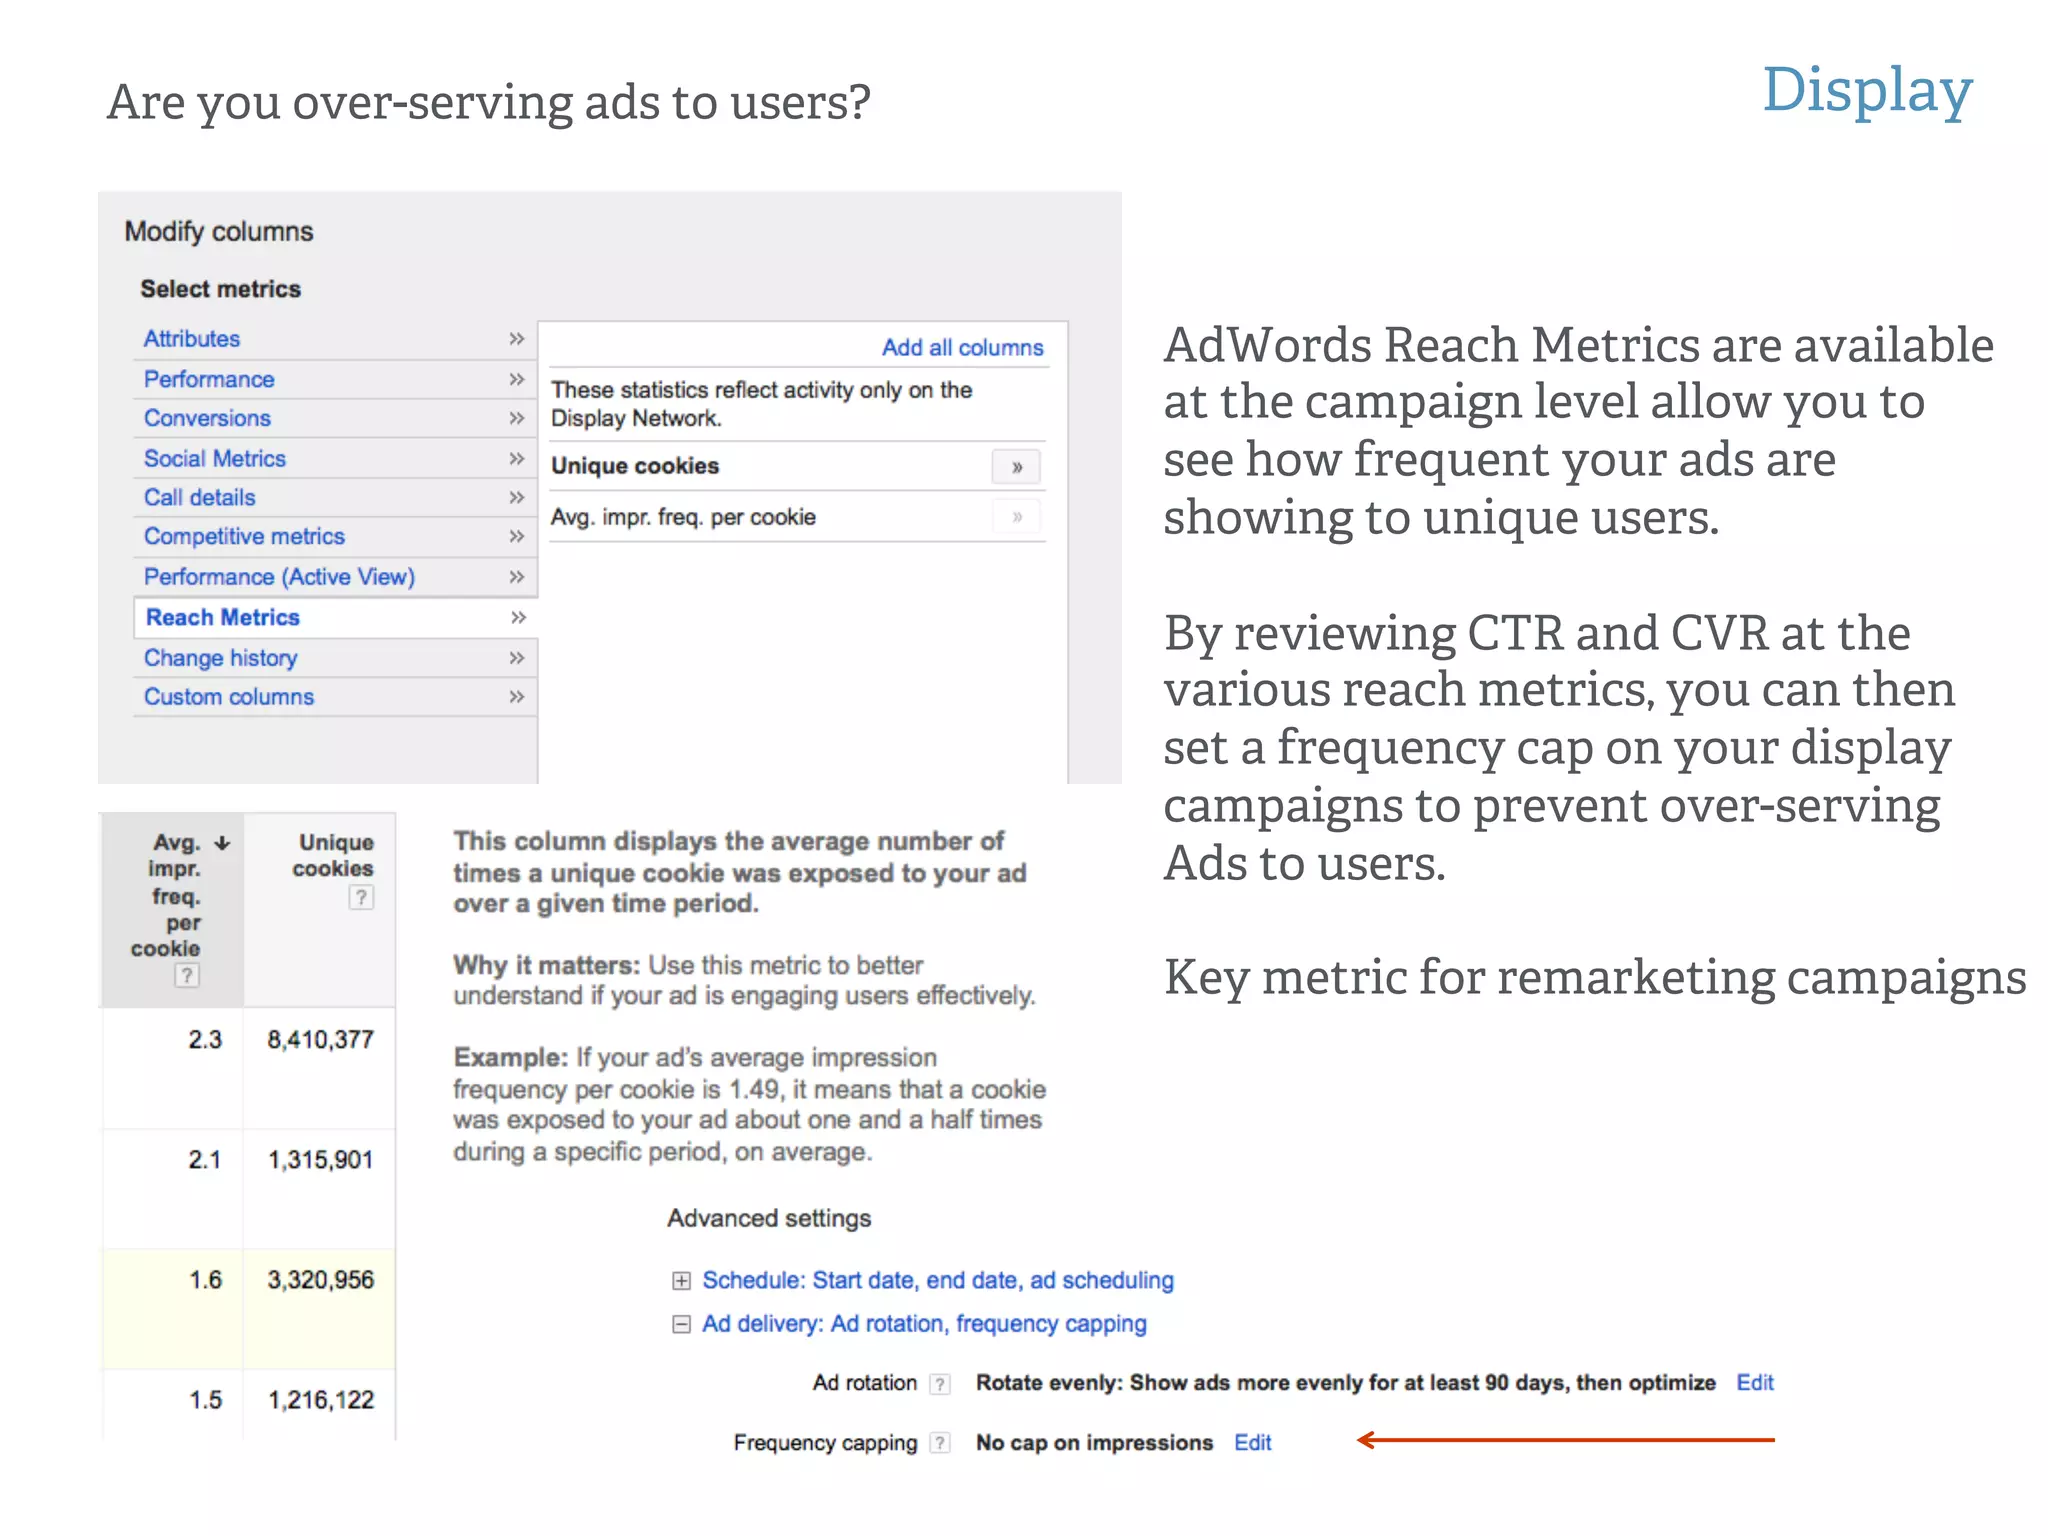Click Avg. impr. freq. per cookie label
This screenshot has height=1536, width=2048.
click(683, 517)
